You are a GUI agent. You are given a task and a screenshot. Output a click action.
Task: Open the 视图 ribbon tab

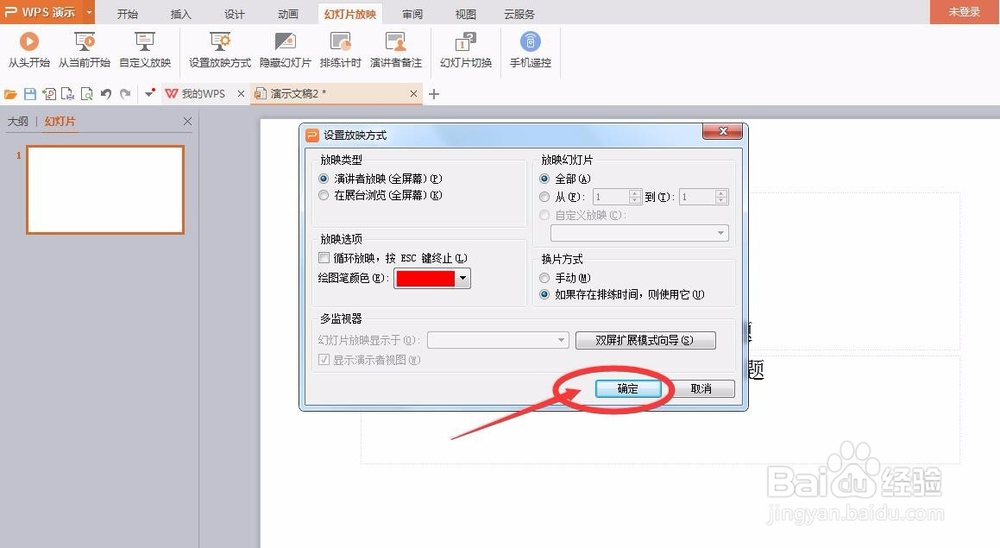point(466,13)
